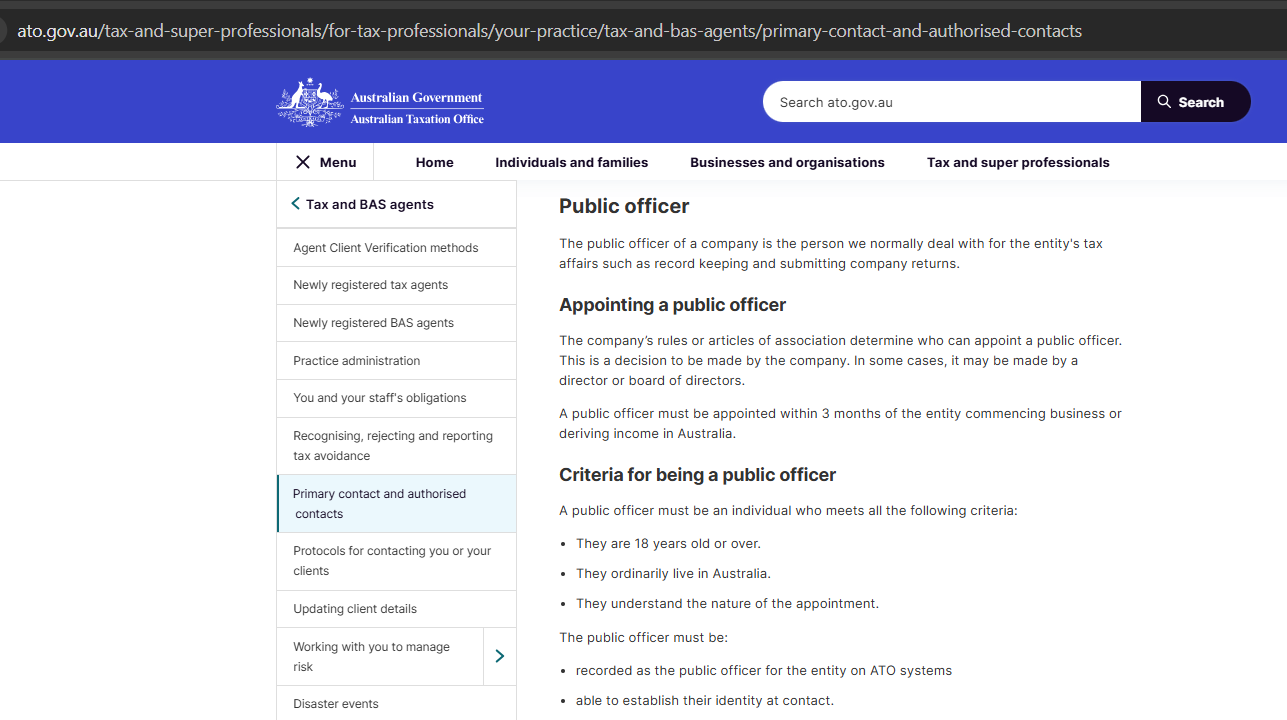
Task: Click the magnifier icon in Search button
Action: 1164,102
